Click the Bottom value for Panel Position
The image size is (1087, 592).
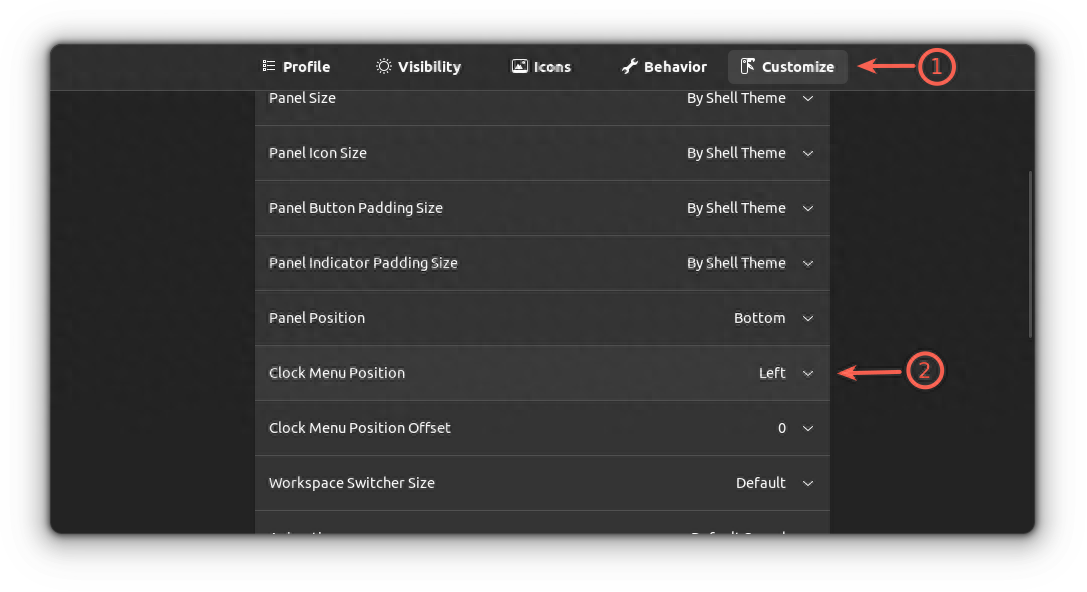pyautogui.click(x=760, y=318)
